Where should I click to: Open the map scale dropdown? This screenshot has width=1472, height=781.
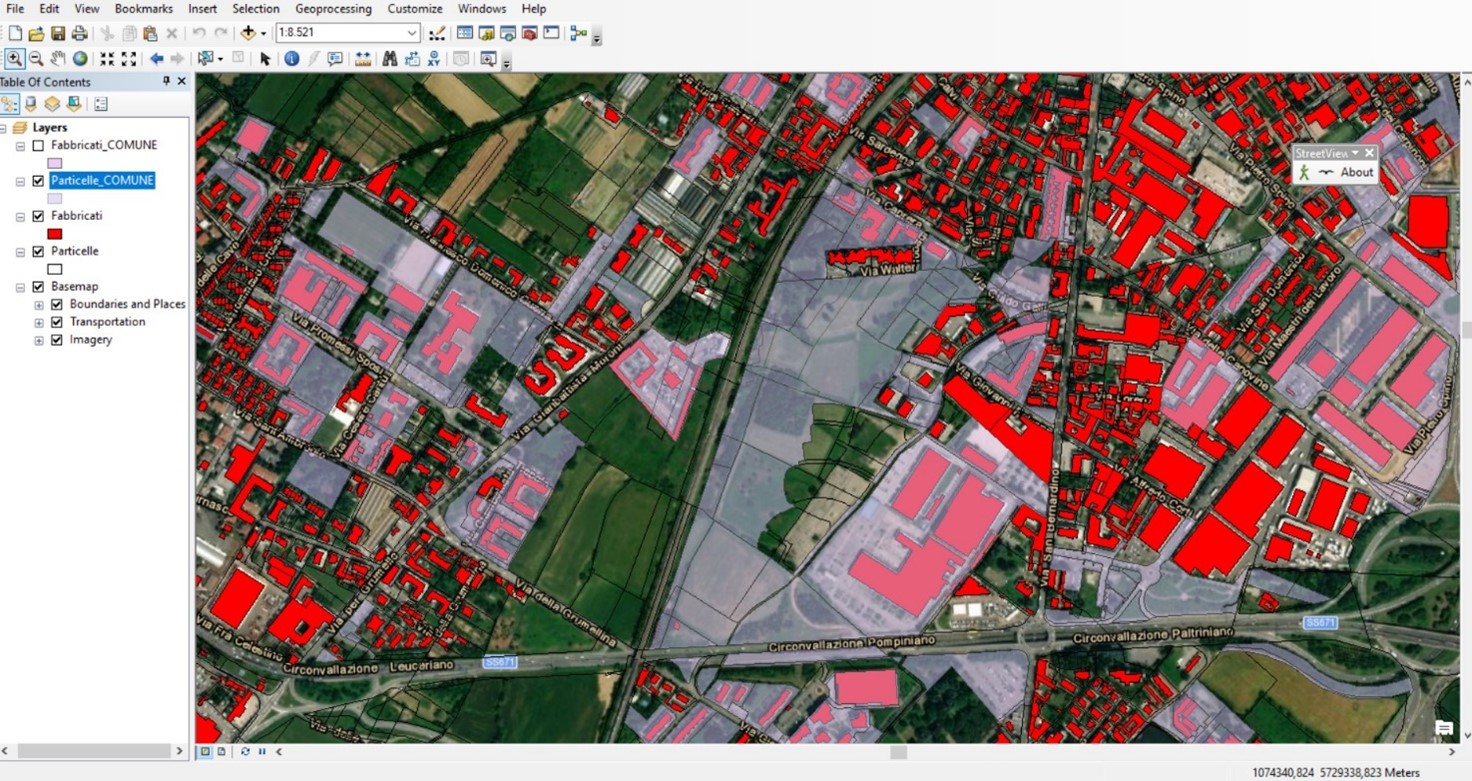(411, 33)
